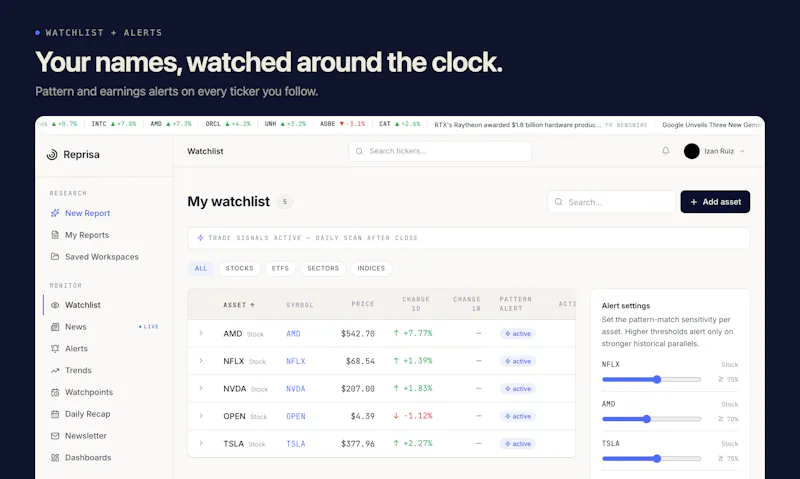Click the red down arrow in OPEN row
This screenshot has width=800, height=479.
coord(396,416)
